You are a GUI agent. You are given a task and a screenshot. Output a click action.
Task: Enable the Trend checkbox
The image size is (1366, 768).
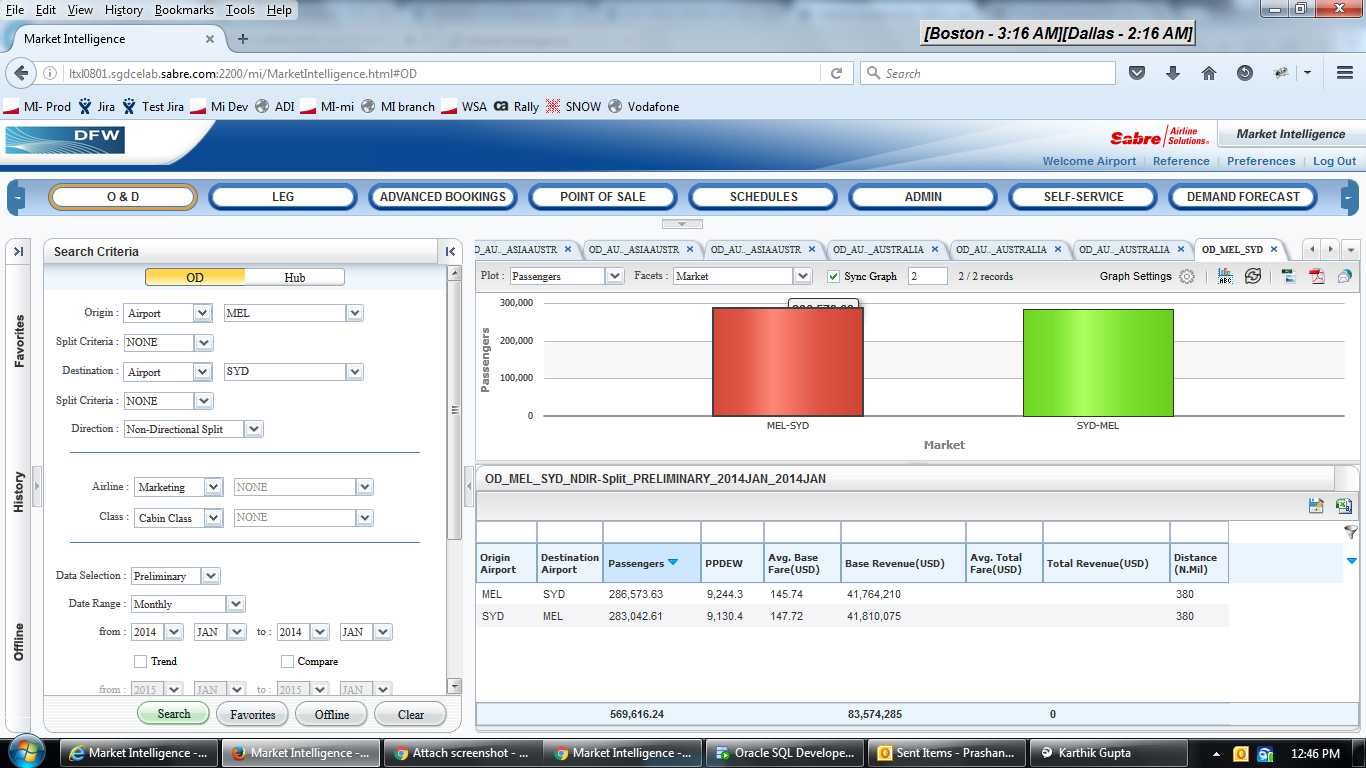141,661
